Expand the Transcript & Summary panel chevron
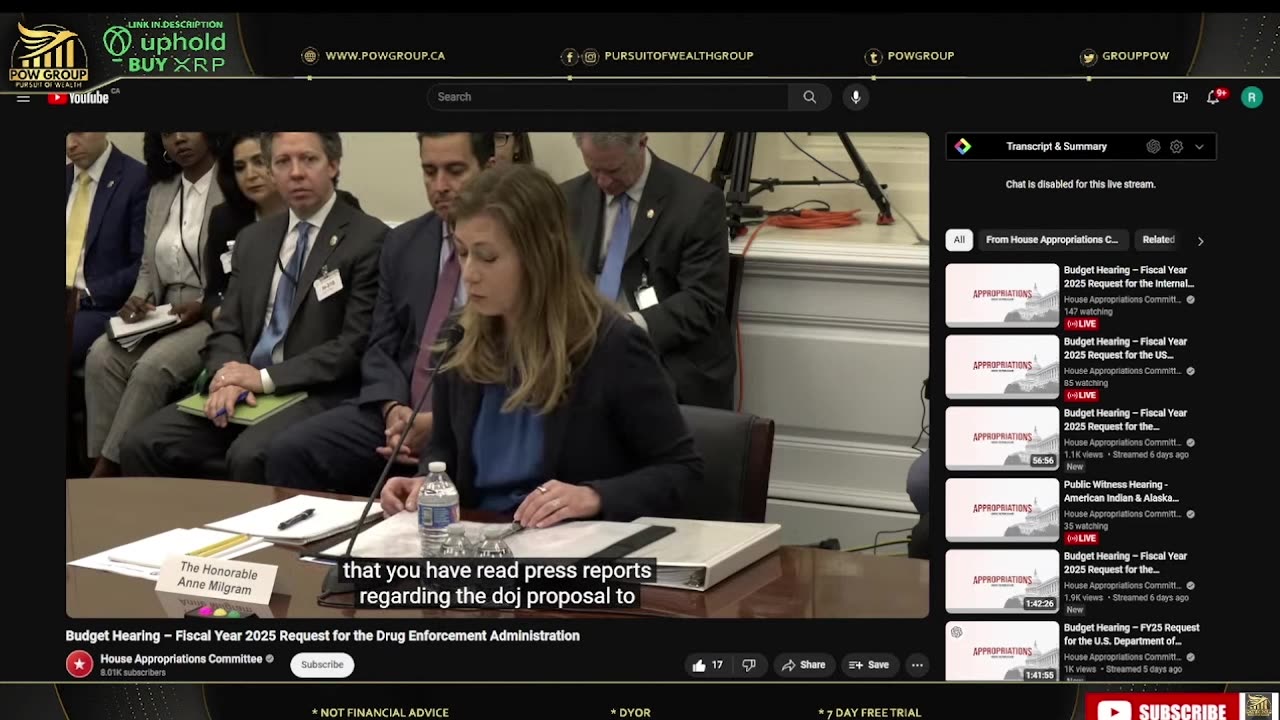This screenshot has height=720, width=1280. [x=1199, y=146]
